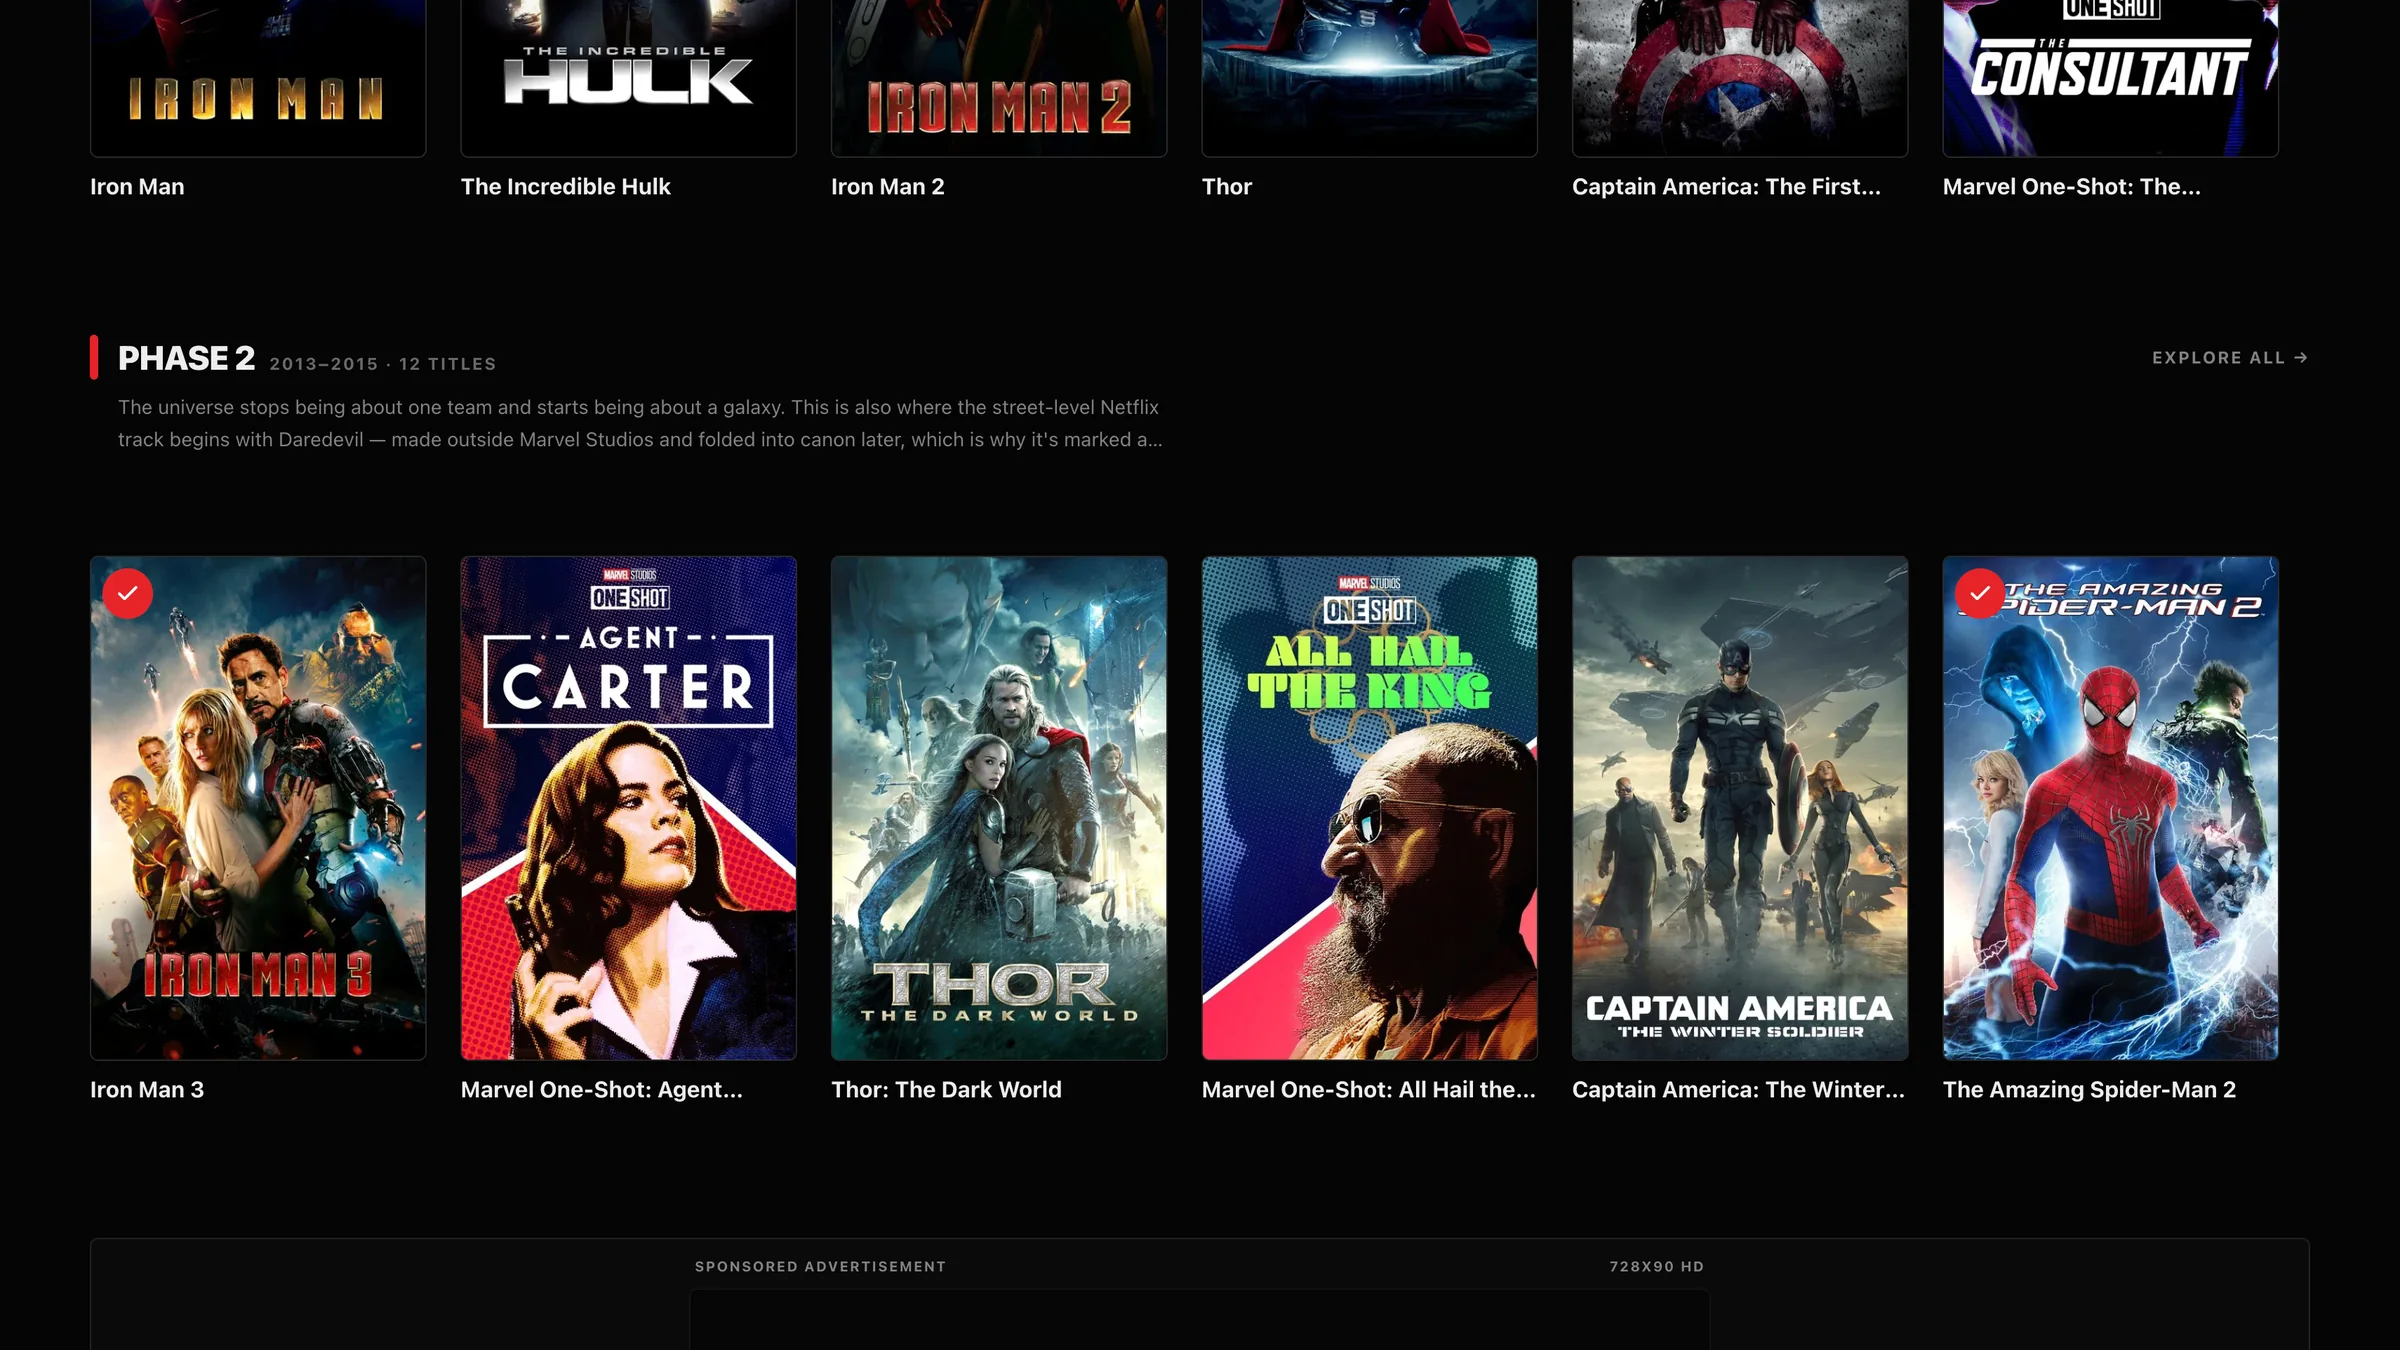
Task: Open the All Hail the King poster
Action: pos(1370,808)
